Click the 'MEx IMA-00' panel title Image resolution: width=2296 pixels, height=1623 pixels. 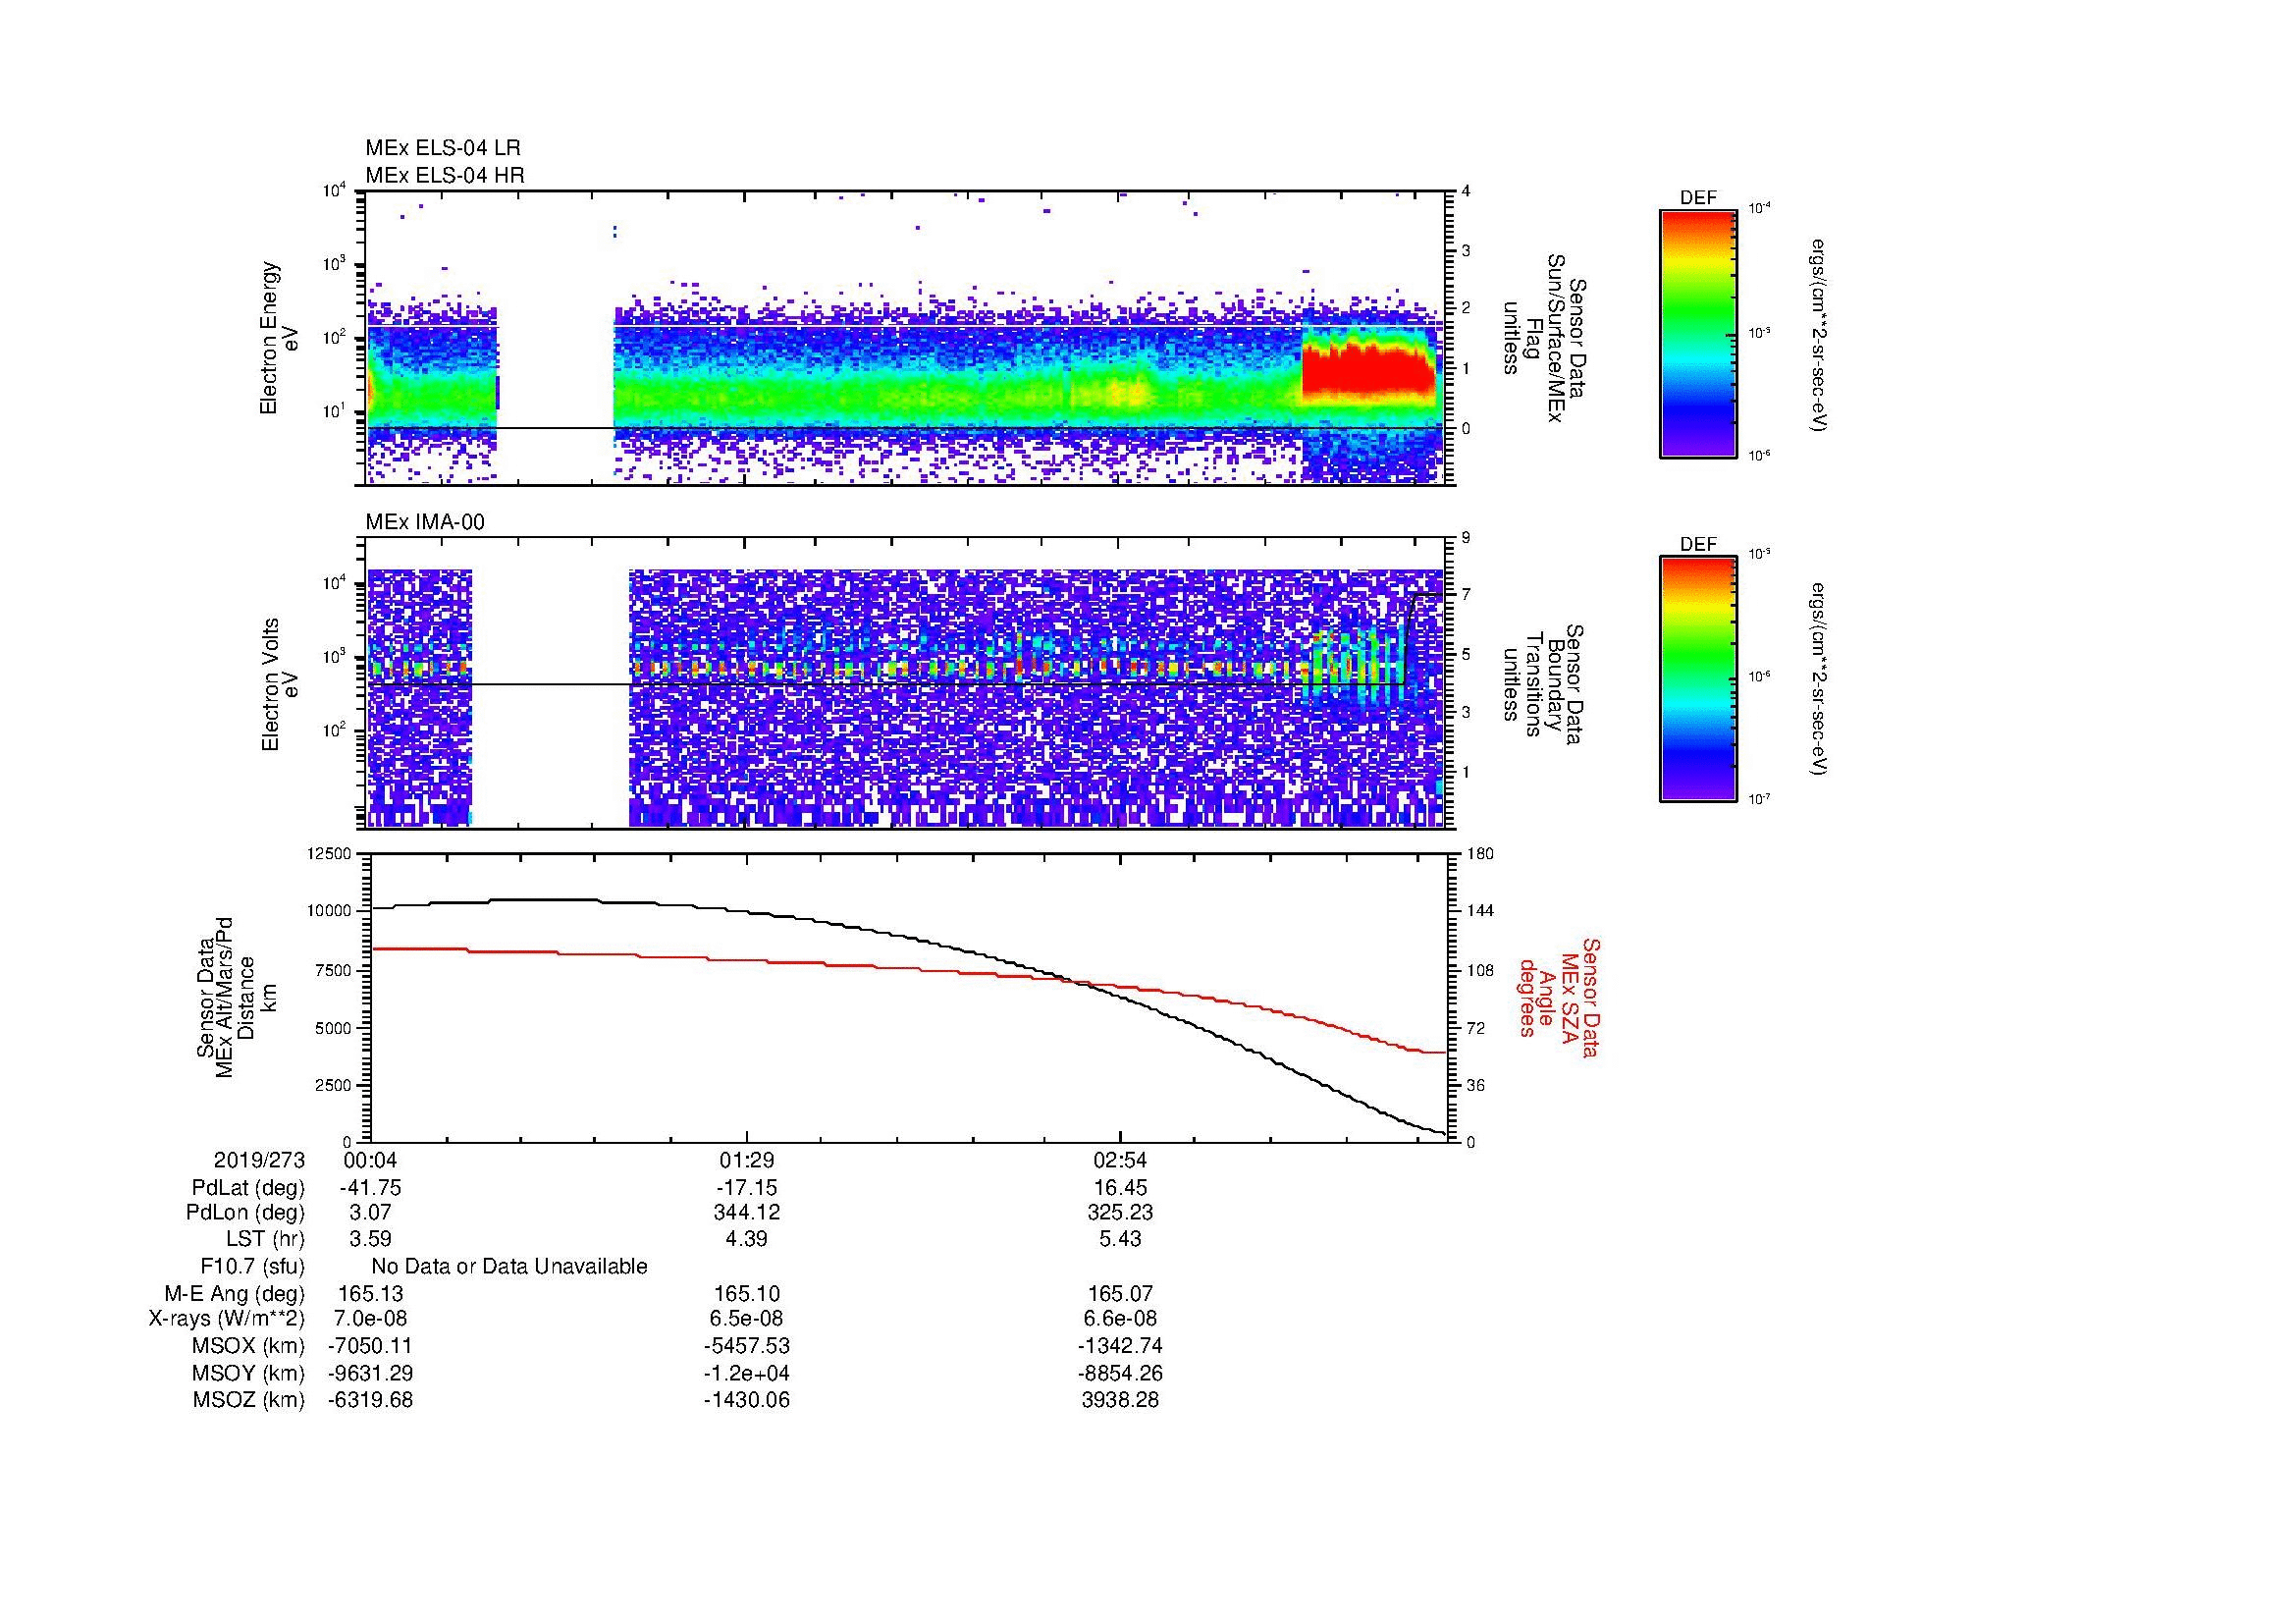(x=425, y=522)
